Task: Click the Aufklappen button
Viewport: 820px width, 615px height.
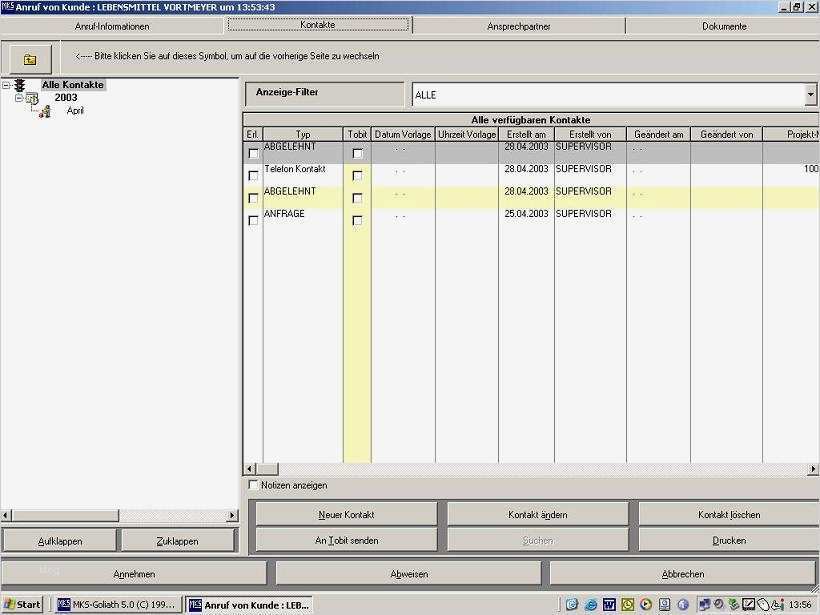Action: pos(60,541)
